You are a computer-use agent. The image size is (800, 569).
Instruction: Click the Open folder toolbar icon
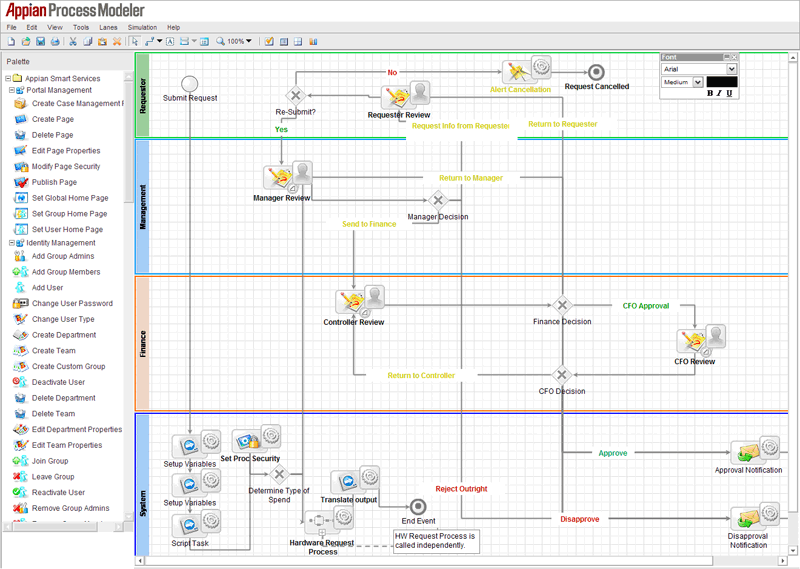(x=26, y=41)
